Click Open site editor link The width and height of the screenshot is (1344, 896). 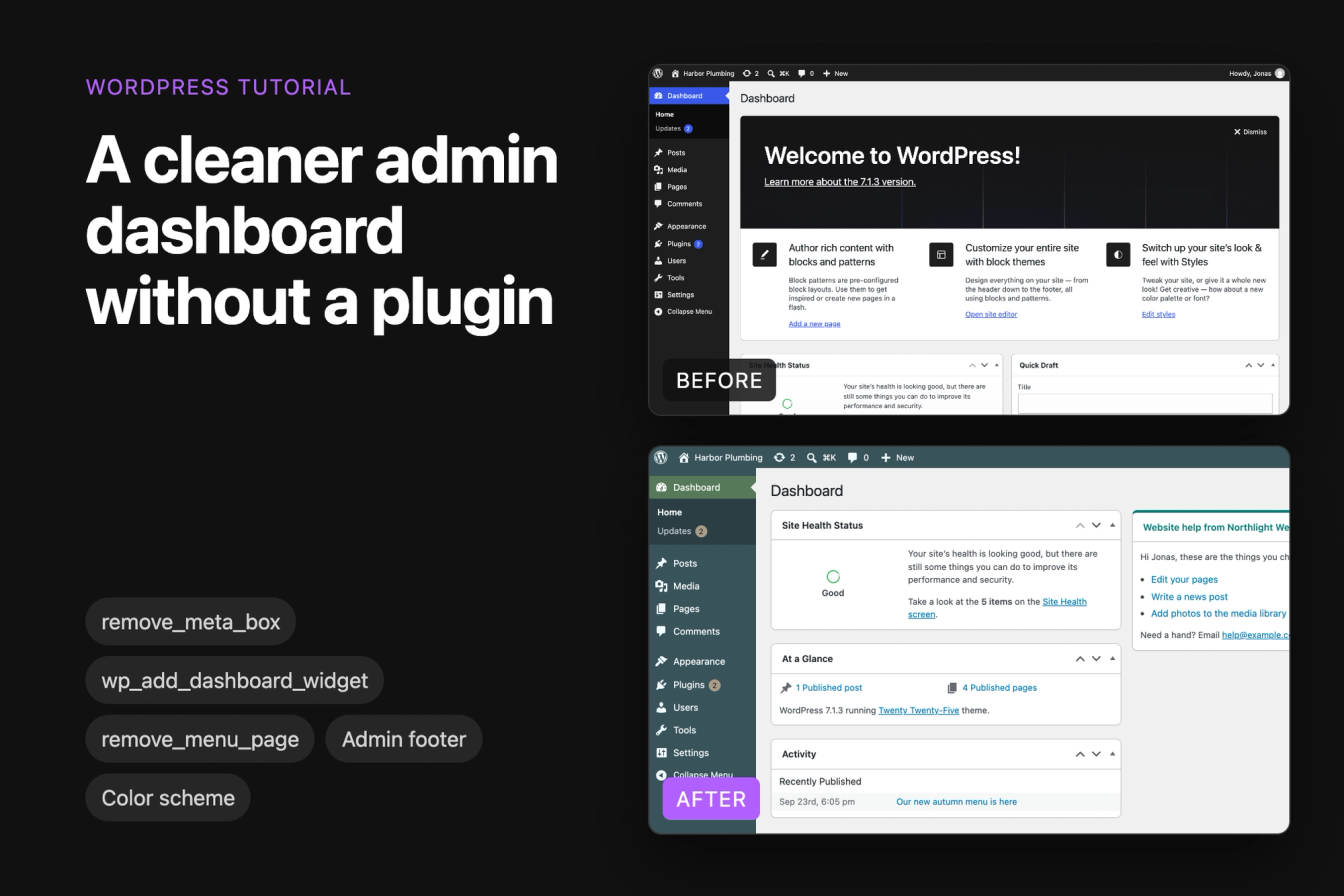click(991, 314)
